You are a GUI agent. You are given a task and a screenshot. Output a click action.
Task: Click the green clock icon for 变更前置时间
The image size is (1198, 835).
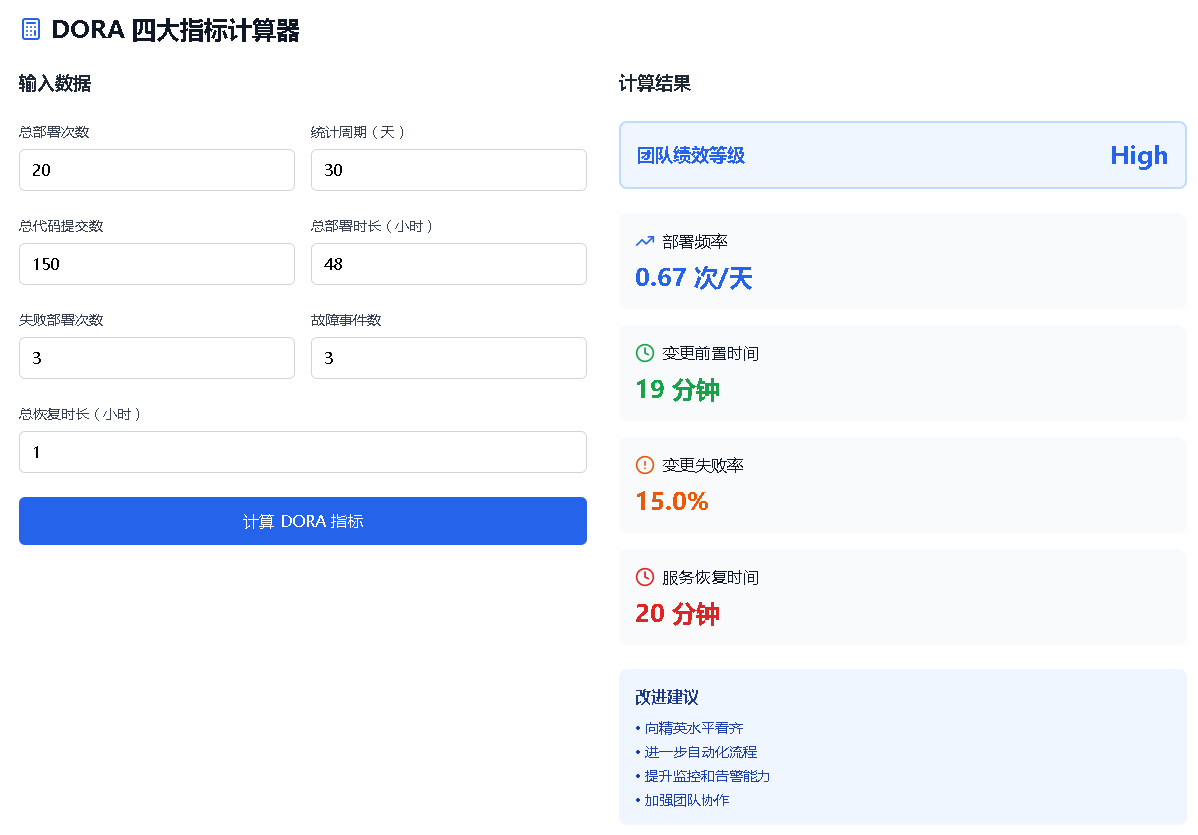pos(645,353)
